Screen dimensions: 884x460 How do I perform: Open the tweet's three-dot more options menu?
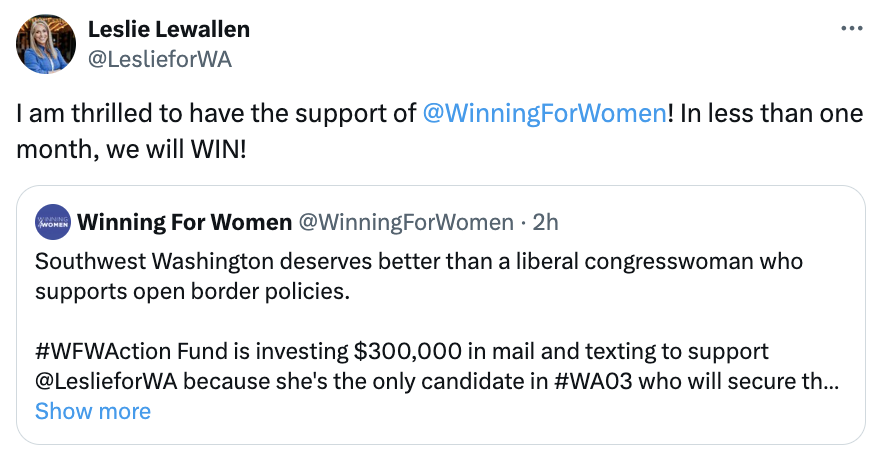tap(851, 29)
